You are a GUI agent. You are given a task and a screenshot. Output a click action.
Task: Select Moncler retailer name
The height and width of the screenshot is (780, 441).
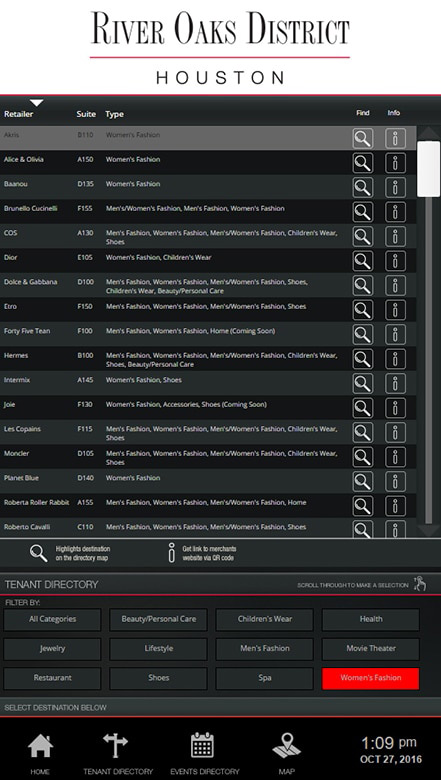(16, 453)
